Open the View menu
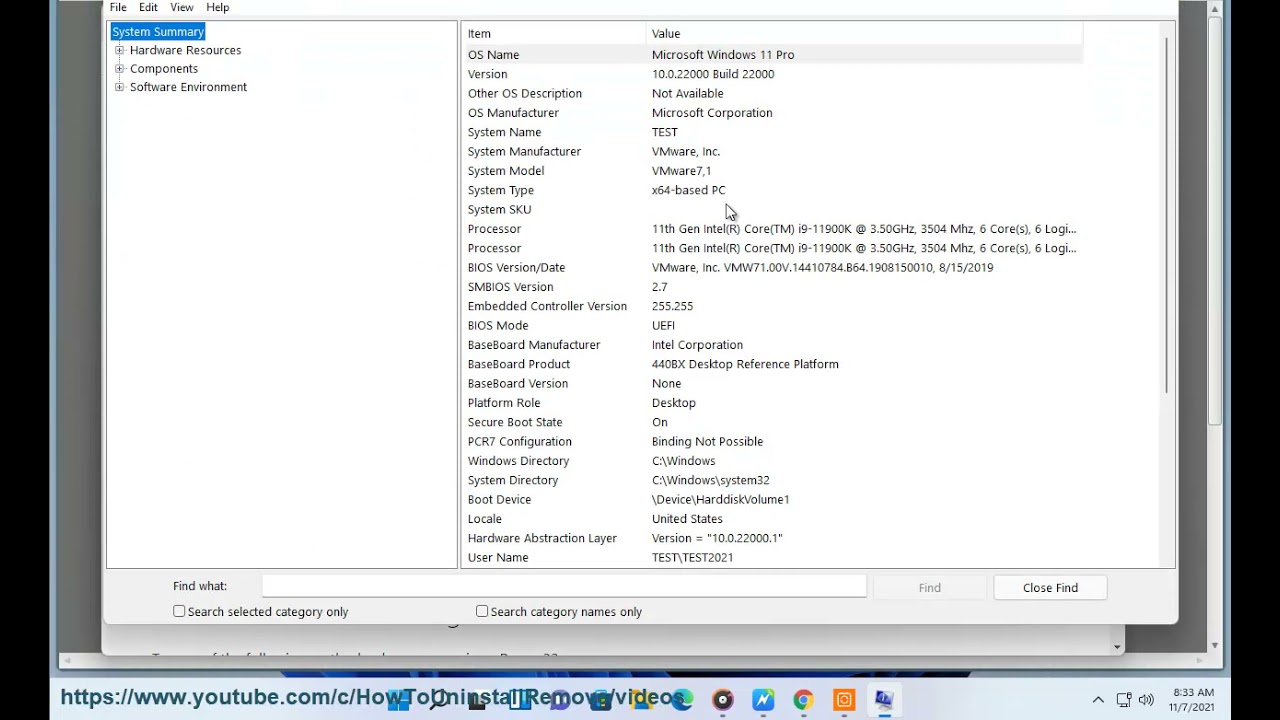 coord(182,8)
